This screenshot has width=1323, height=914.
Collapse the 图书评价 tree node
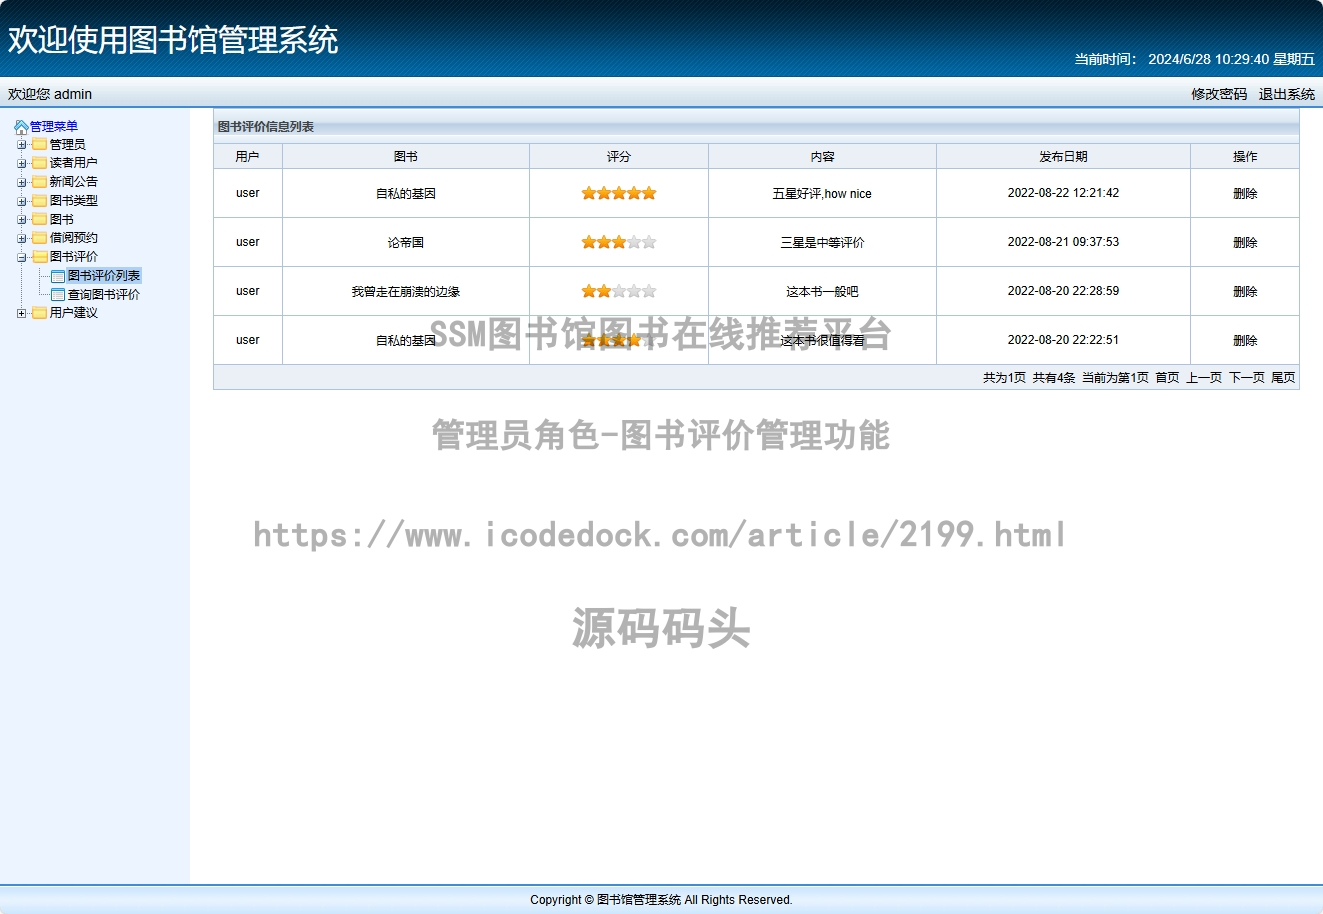(22, 257)
